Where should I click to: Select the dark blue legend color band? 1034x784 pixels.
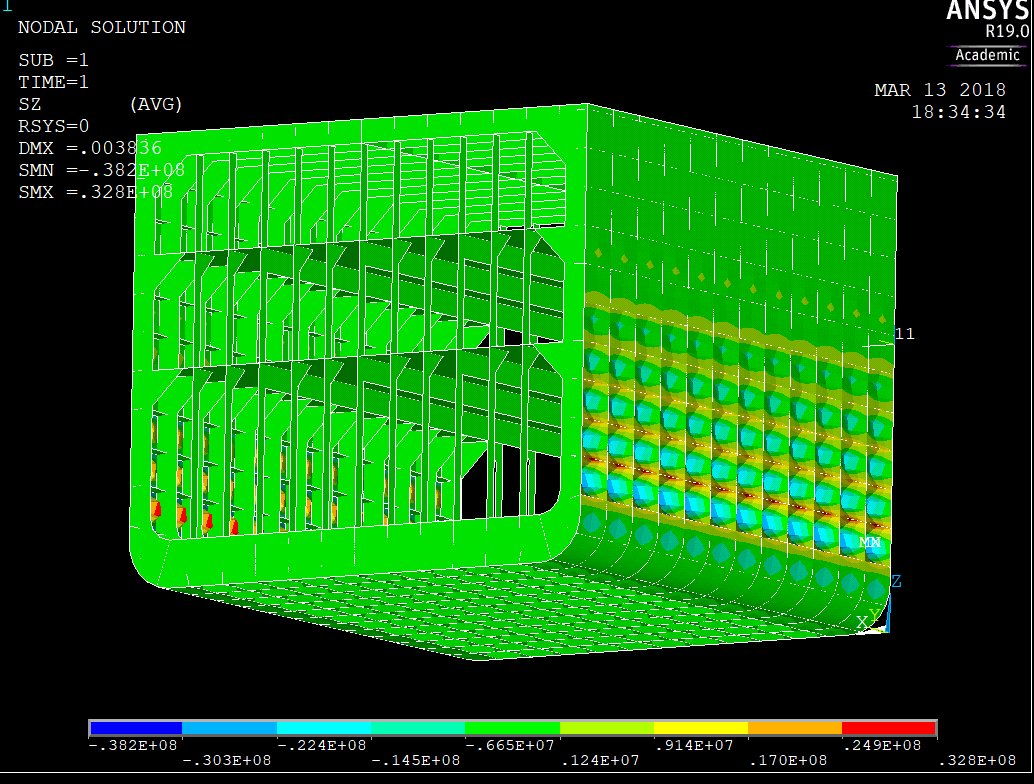tap(136, 728)
